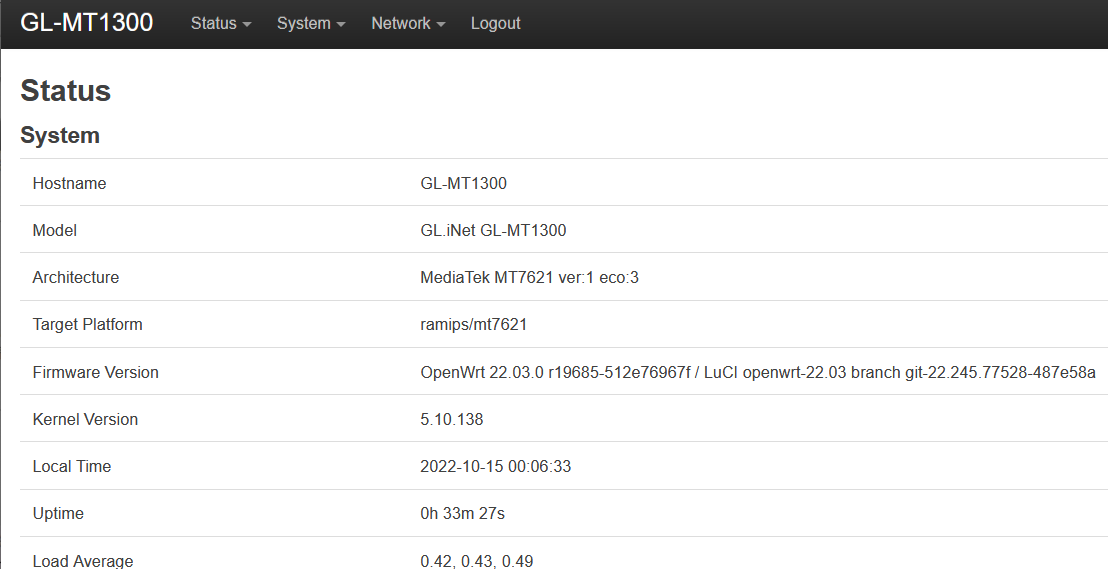Click the Logout link
Screen dimensions: 1108x569
495,23
